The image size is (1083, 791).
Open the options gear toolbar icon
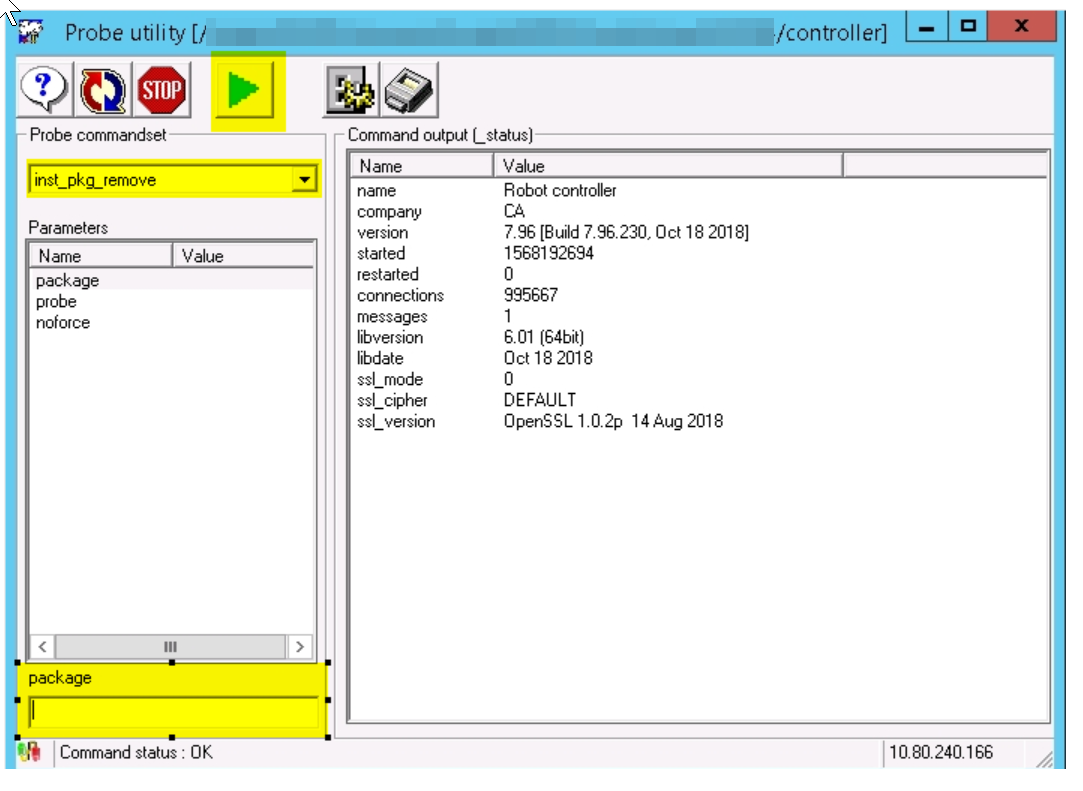351,92
